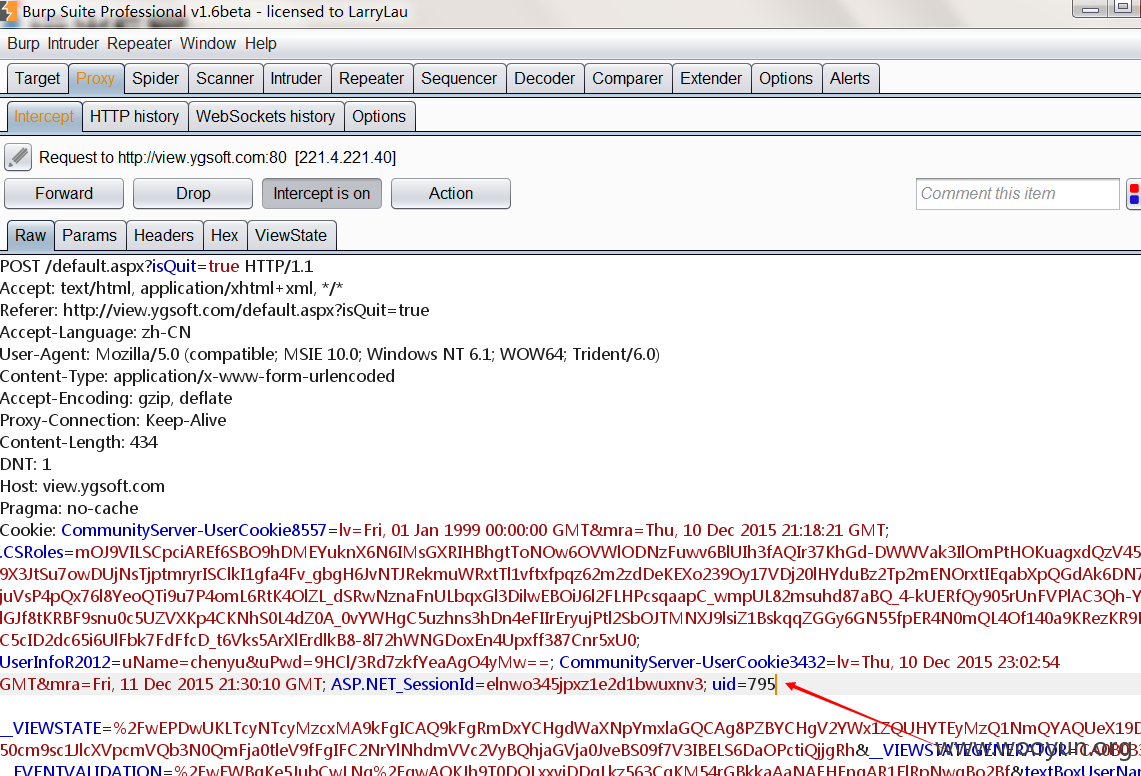Open the WebSockets history sub-tab
Screen dimensions: 1141x776
tap(266, 116)
